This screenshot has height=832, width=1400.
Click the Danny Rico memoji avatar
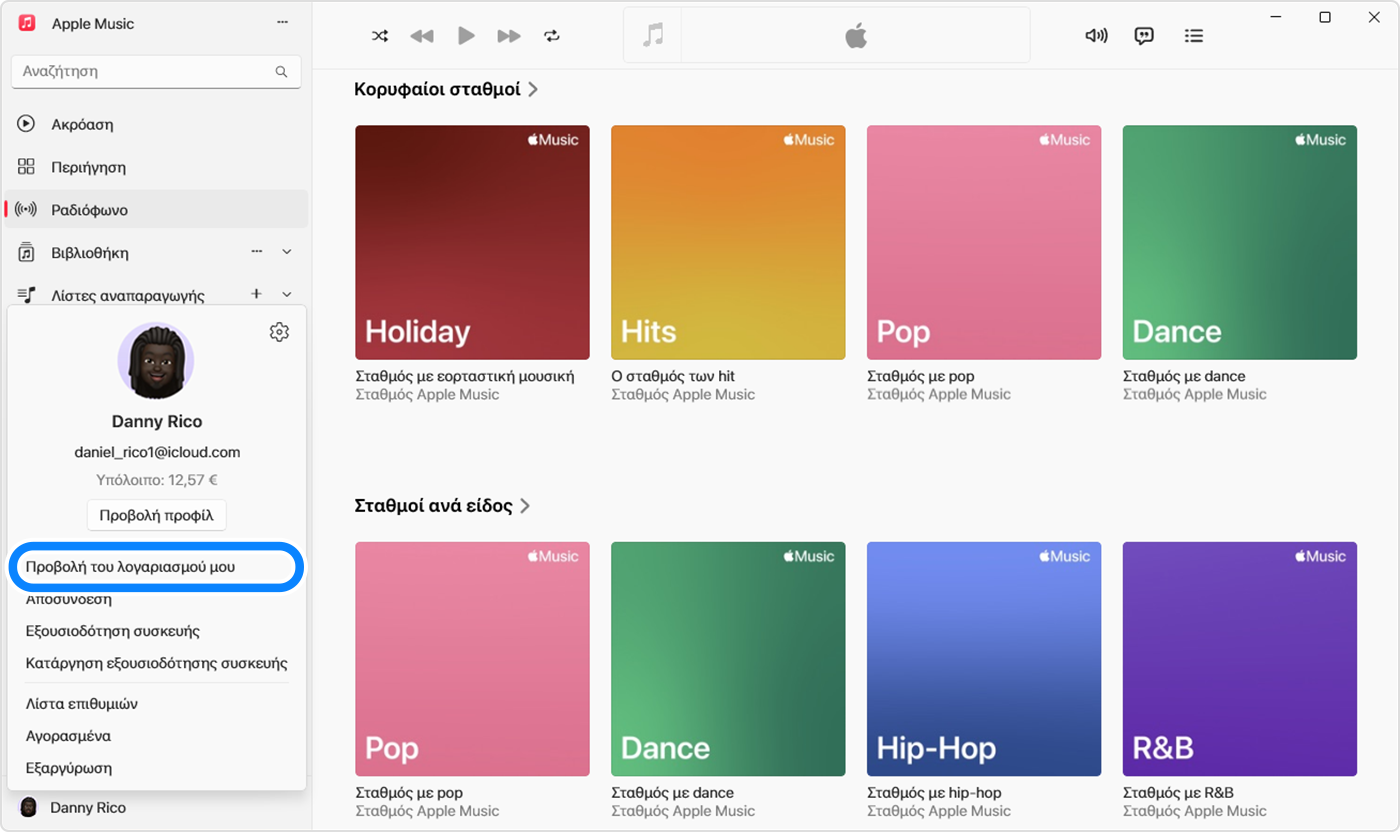click(156, 361)
